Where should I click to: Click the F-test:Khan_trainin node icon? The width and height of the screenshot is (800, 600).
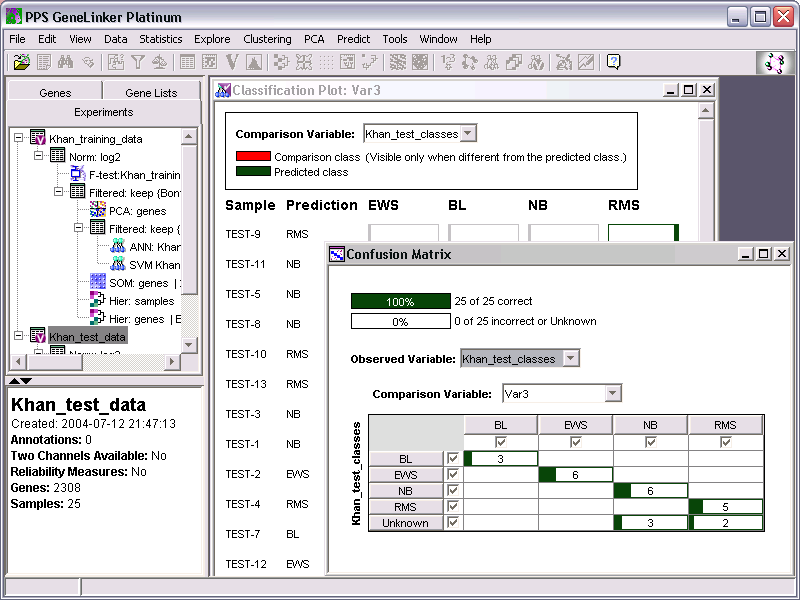78,173
